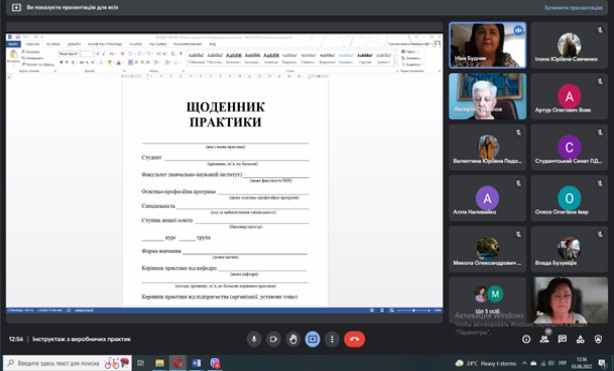614x371 pixels.
Task: Switch to the РАЗМЕТКА СТРАНИЦЫ tab
Action: (105, 44)
